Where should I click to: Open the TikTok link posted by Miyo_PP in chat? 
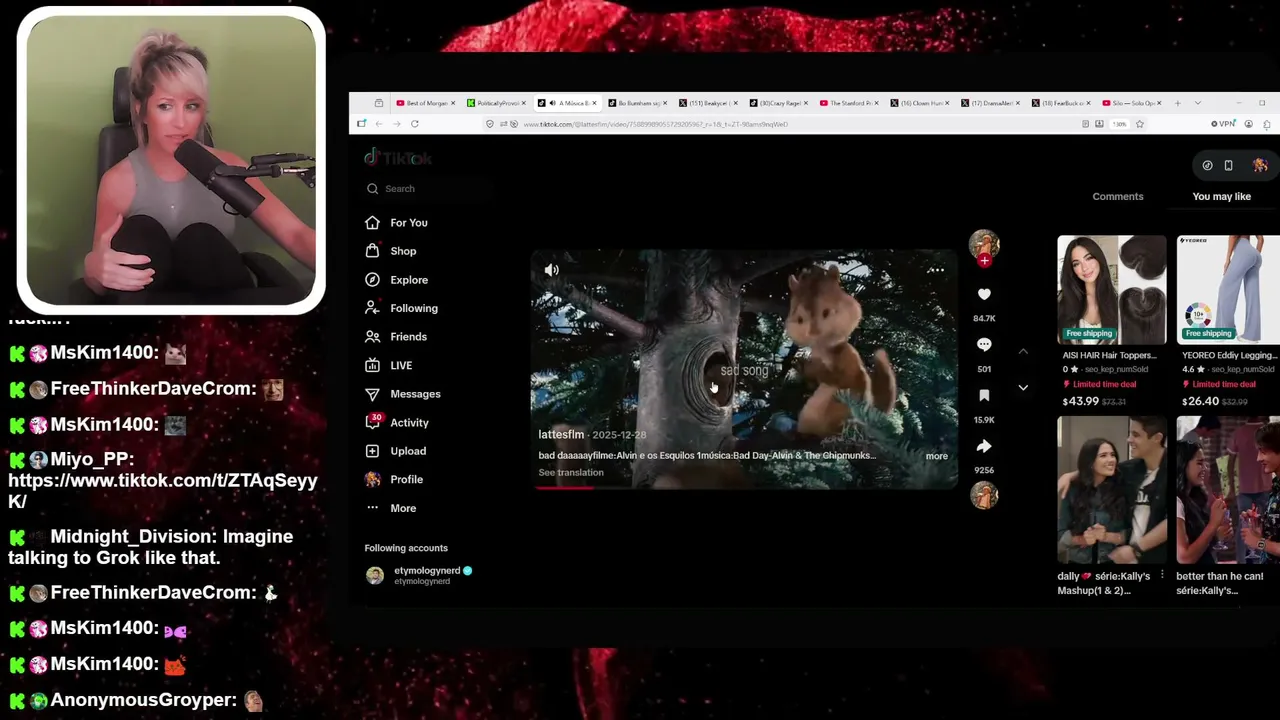[x=162, y=491]
